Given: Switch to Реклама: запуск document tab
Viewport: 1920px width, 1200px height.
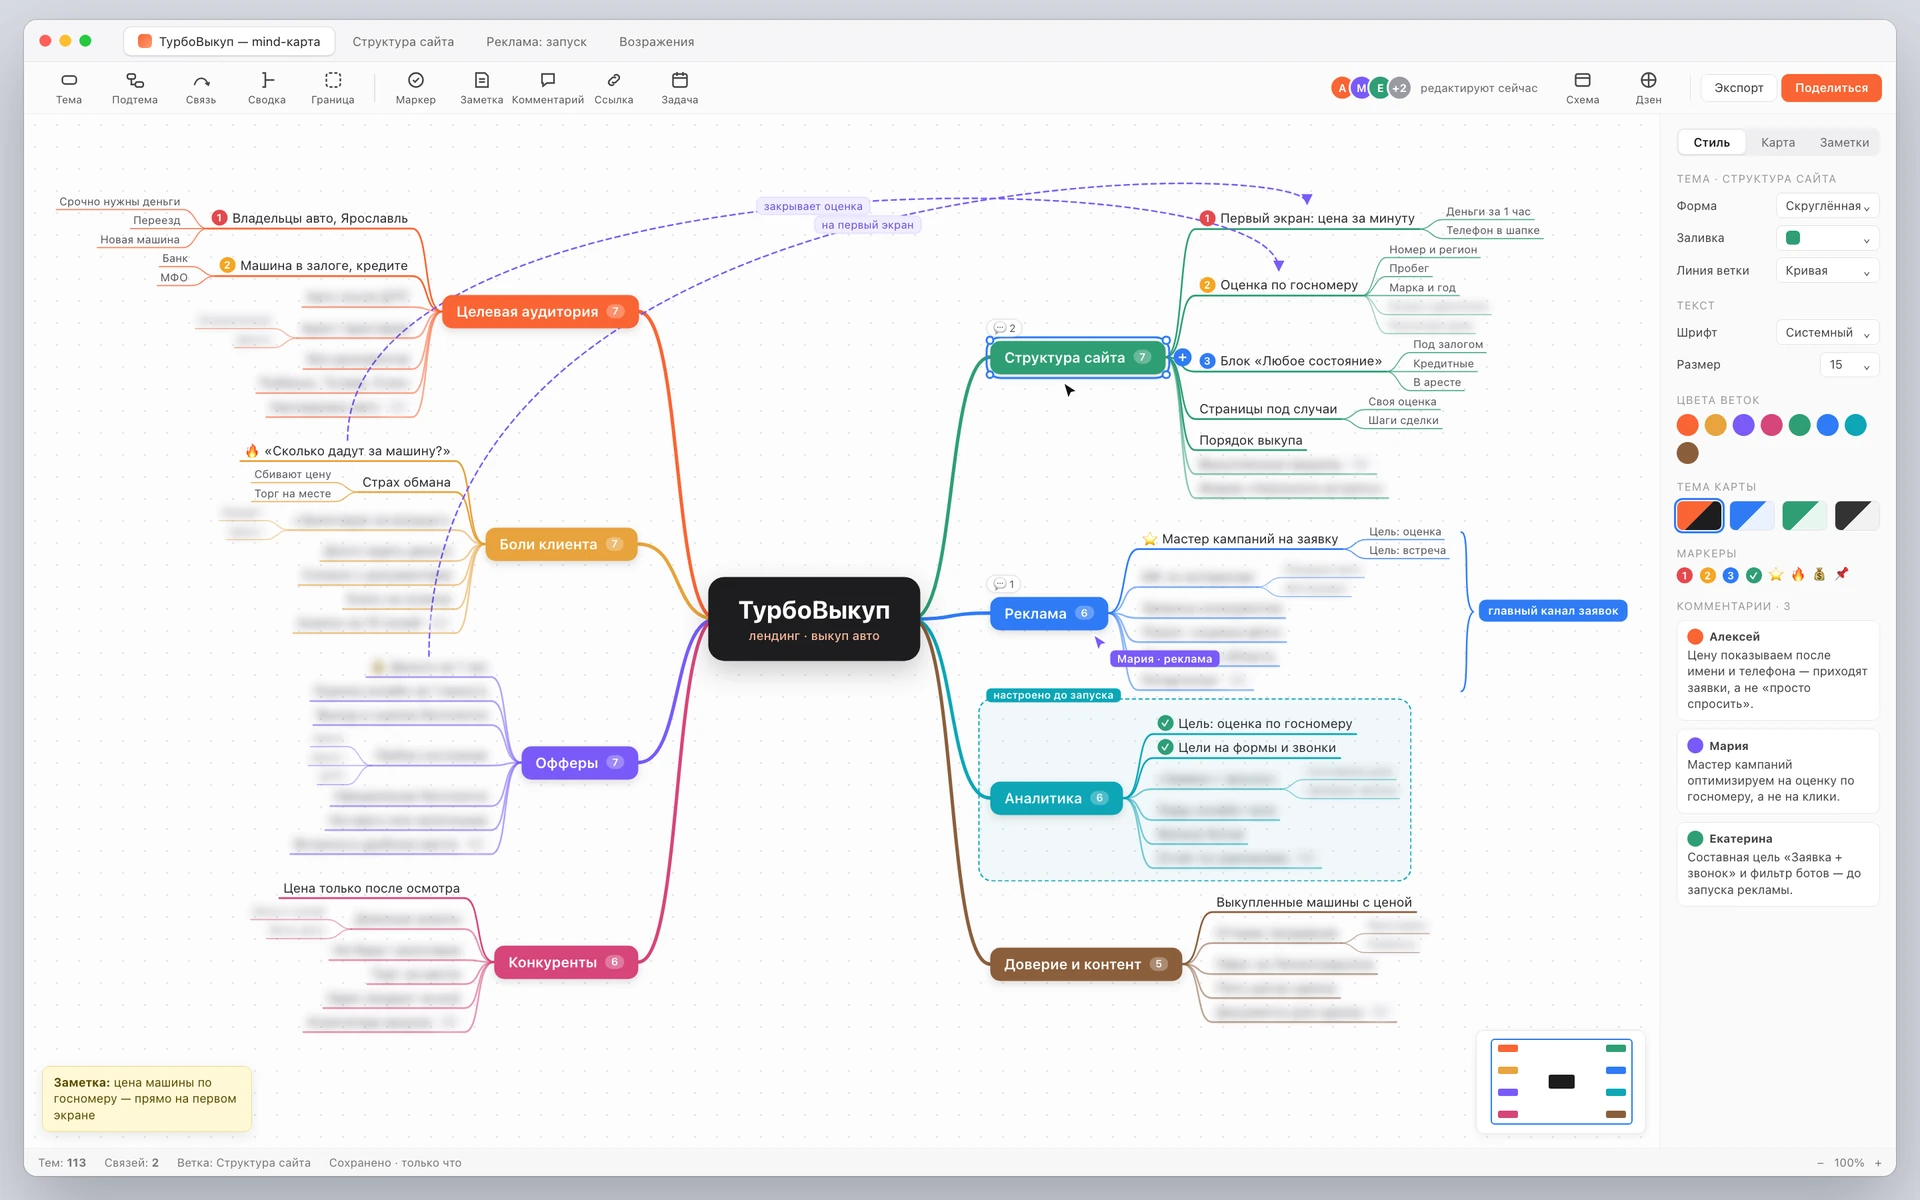Looking at the screenshot, I should pyautogui.click(x=536, y=42).
